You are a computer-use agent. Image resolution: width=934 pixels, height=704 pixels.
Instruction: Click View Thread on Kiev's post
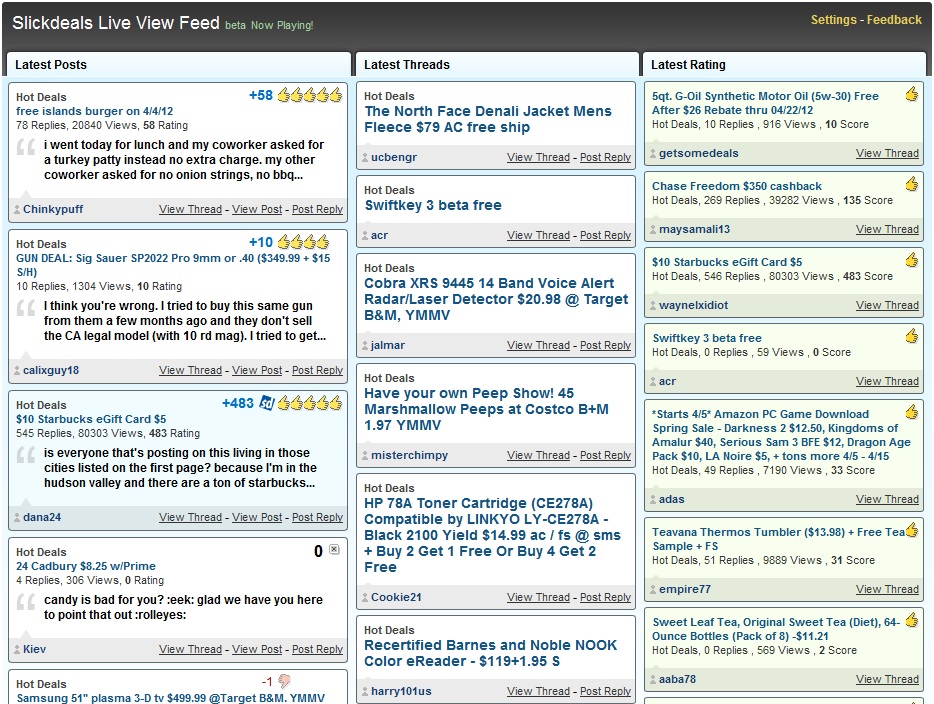coord(190,649)
